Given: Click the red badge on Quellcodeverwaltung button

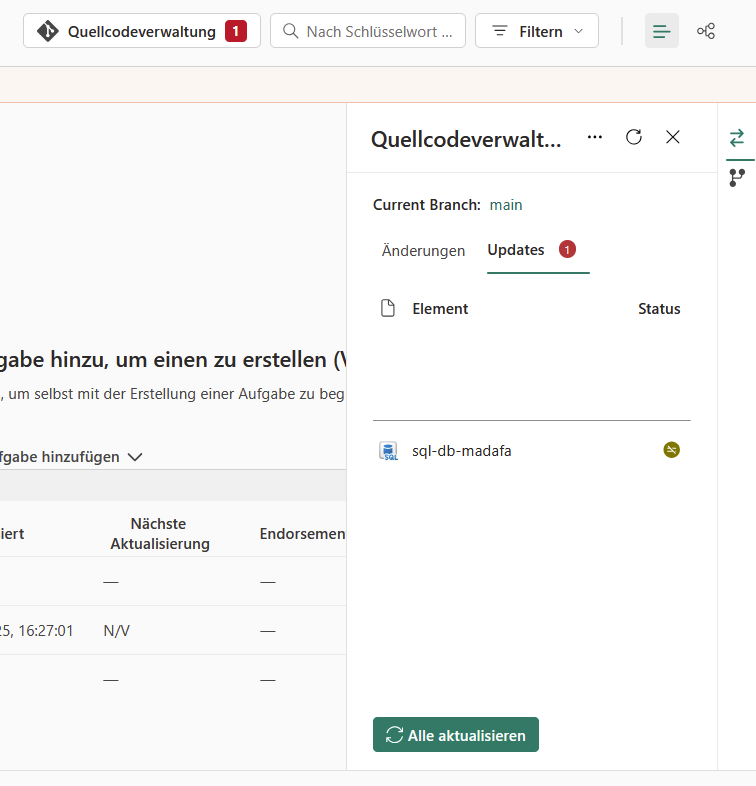Looking at the screenshot, I should [x=236, y=31].
